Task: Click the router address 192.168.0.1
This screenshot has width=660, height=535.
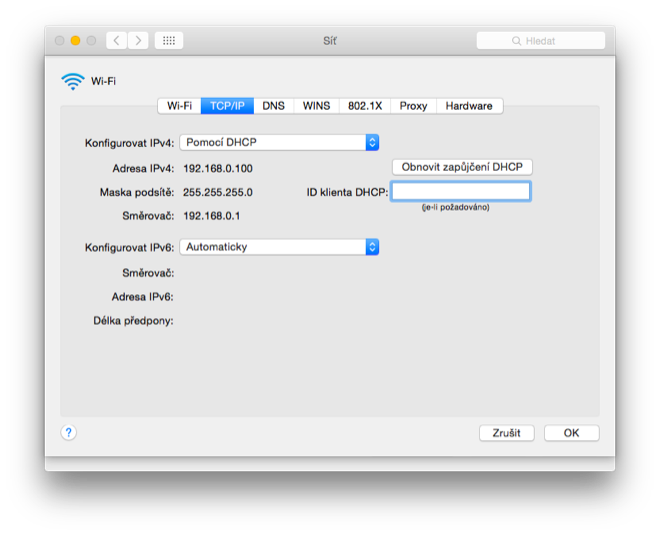Action: [212, 216]
